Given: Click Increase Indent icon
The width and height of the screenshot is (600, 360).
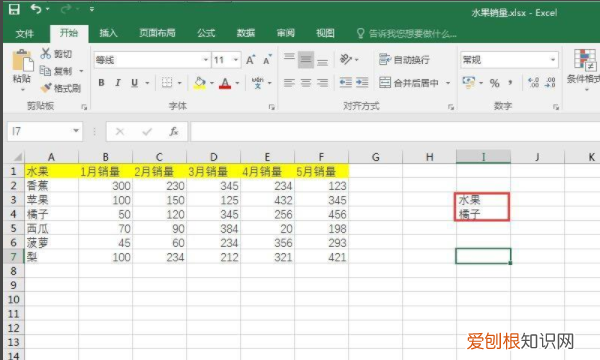Looking at the screenshot, I should click(362, 83).
